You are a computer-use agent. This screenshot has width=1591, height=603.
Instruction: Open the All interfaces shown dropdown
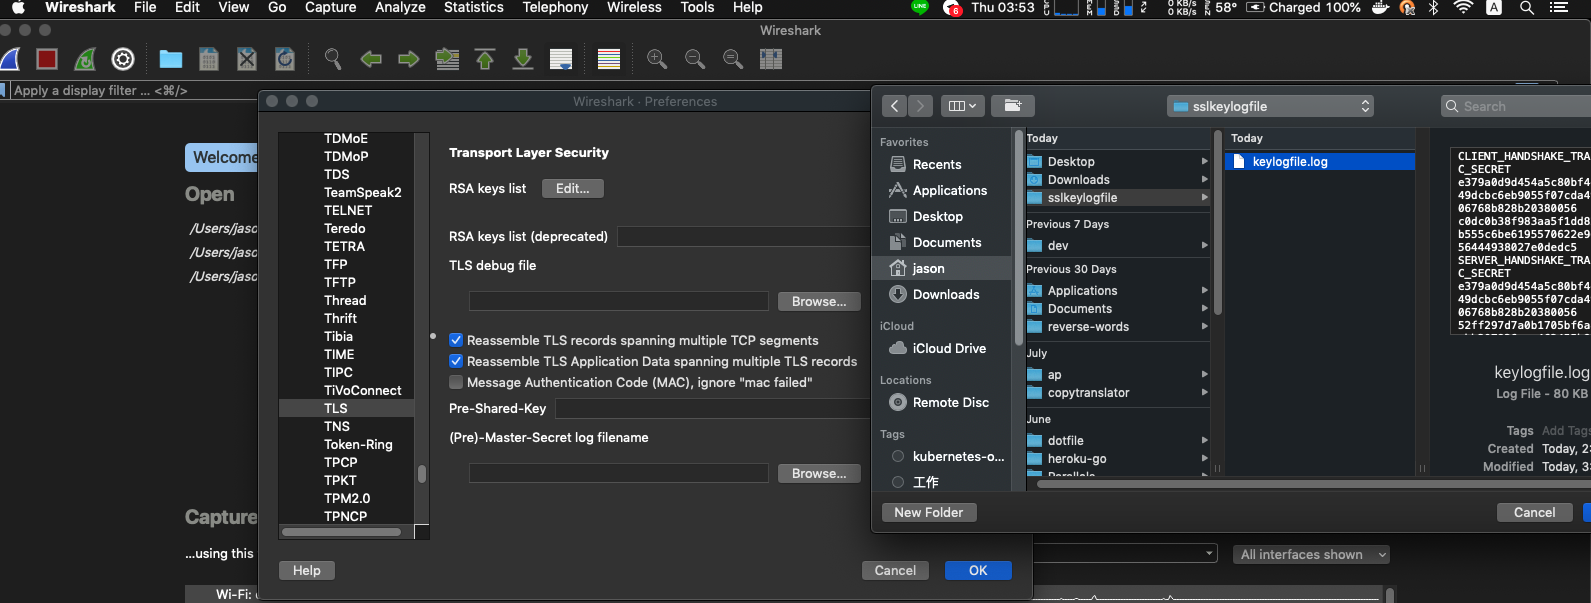(x=1311, y=554)
